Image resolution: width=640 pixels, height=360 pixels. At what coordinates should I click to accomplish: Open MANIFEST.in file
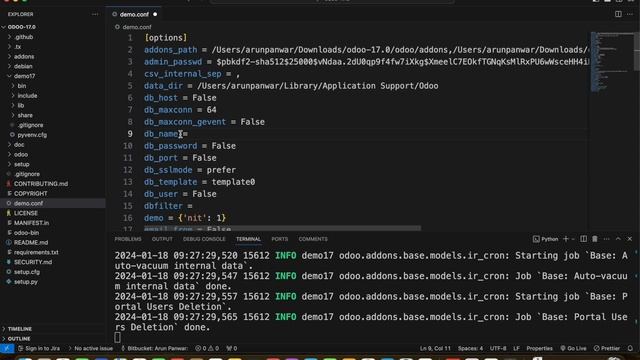coord(31,223)
